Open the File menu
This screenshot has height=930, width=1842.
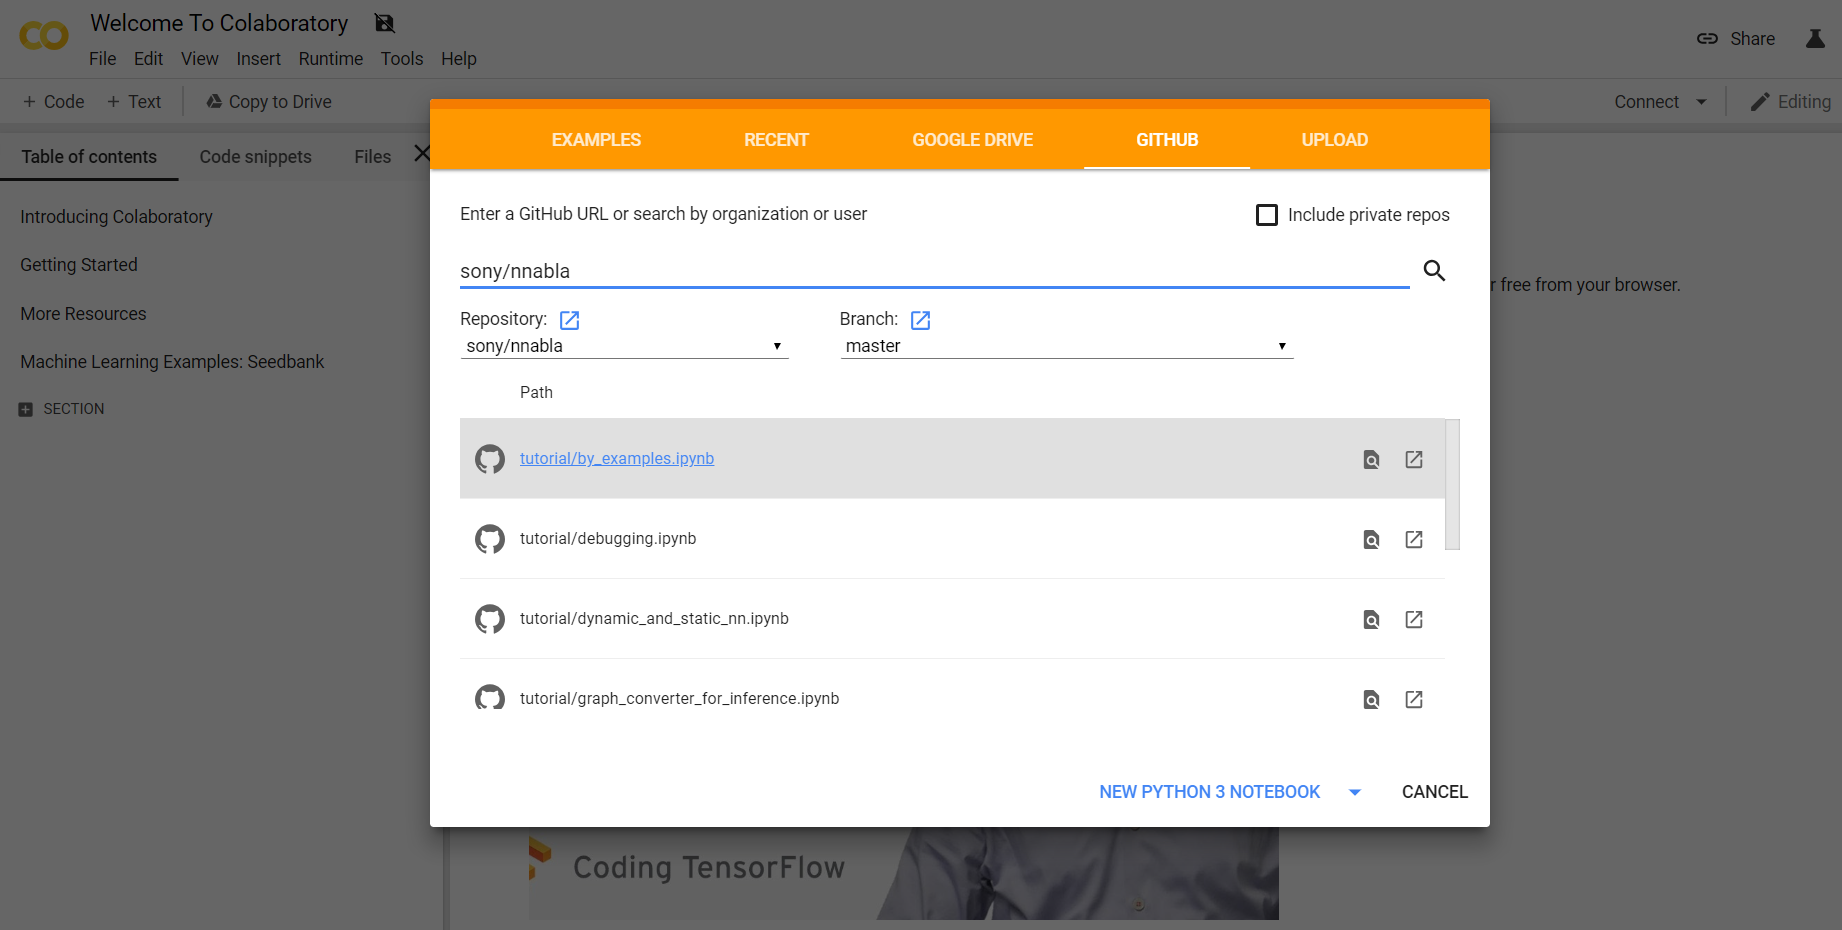[x=103, y=59]
